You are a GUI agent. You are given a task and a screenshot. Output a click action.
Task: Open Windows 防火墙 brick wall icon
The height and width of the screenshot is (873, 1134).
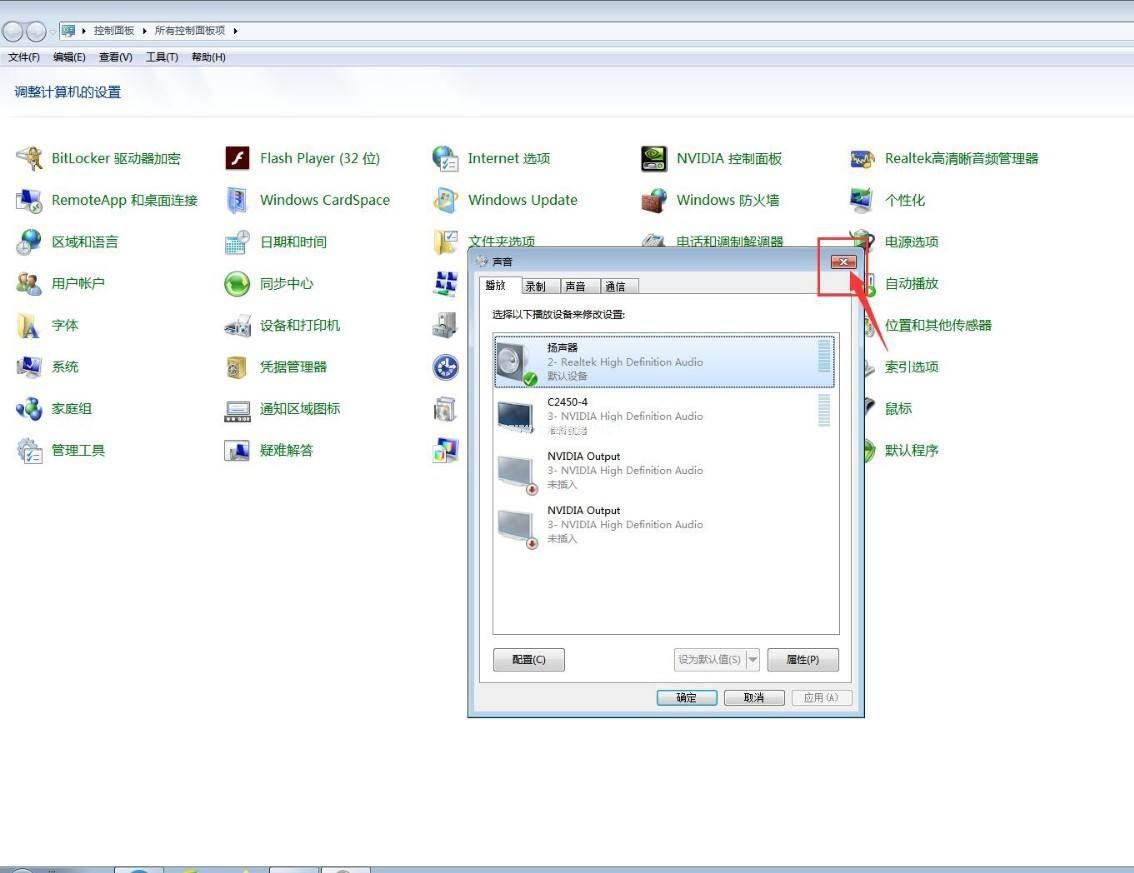pyautogui.click(x=654, y=200)
